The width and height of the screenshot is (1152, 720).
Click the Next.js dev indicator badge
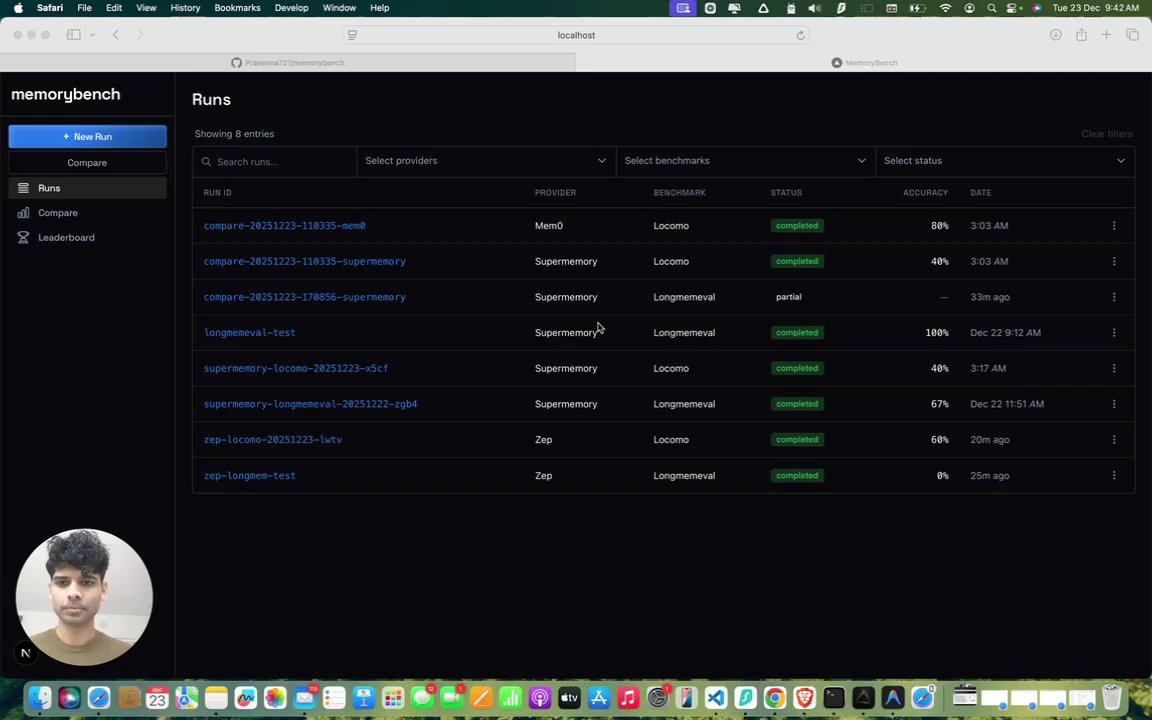pyautogui.click(x=26, y=652)
